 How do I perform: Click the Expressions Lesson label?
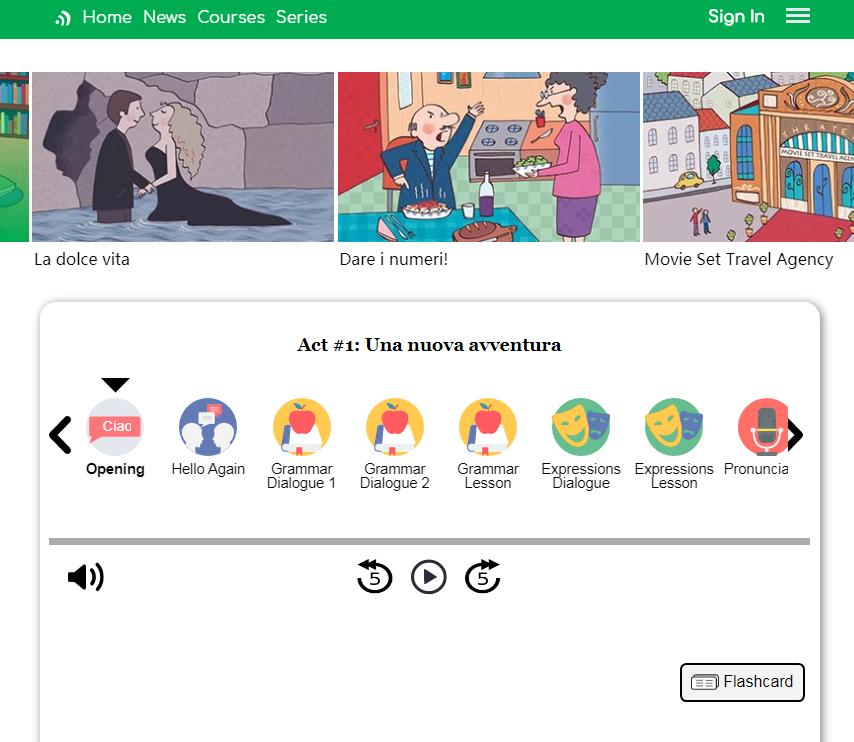[x=674, y=476]
